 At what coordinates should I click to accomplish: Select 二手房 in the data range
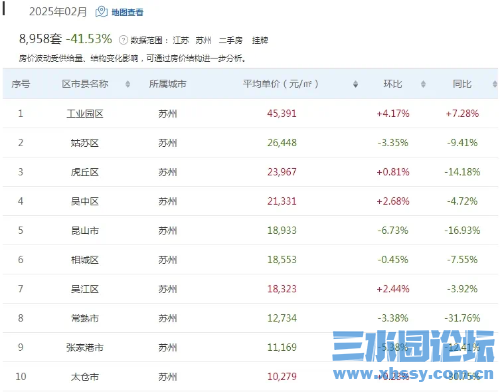[x=231, y=40]
